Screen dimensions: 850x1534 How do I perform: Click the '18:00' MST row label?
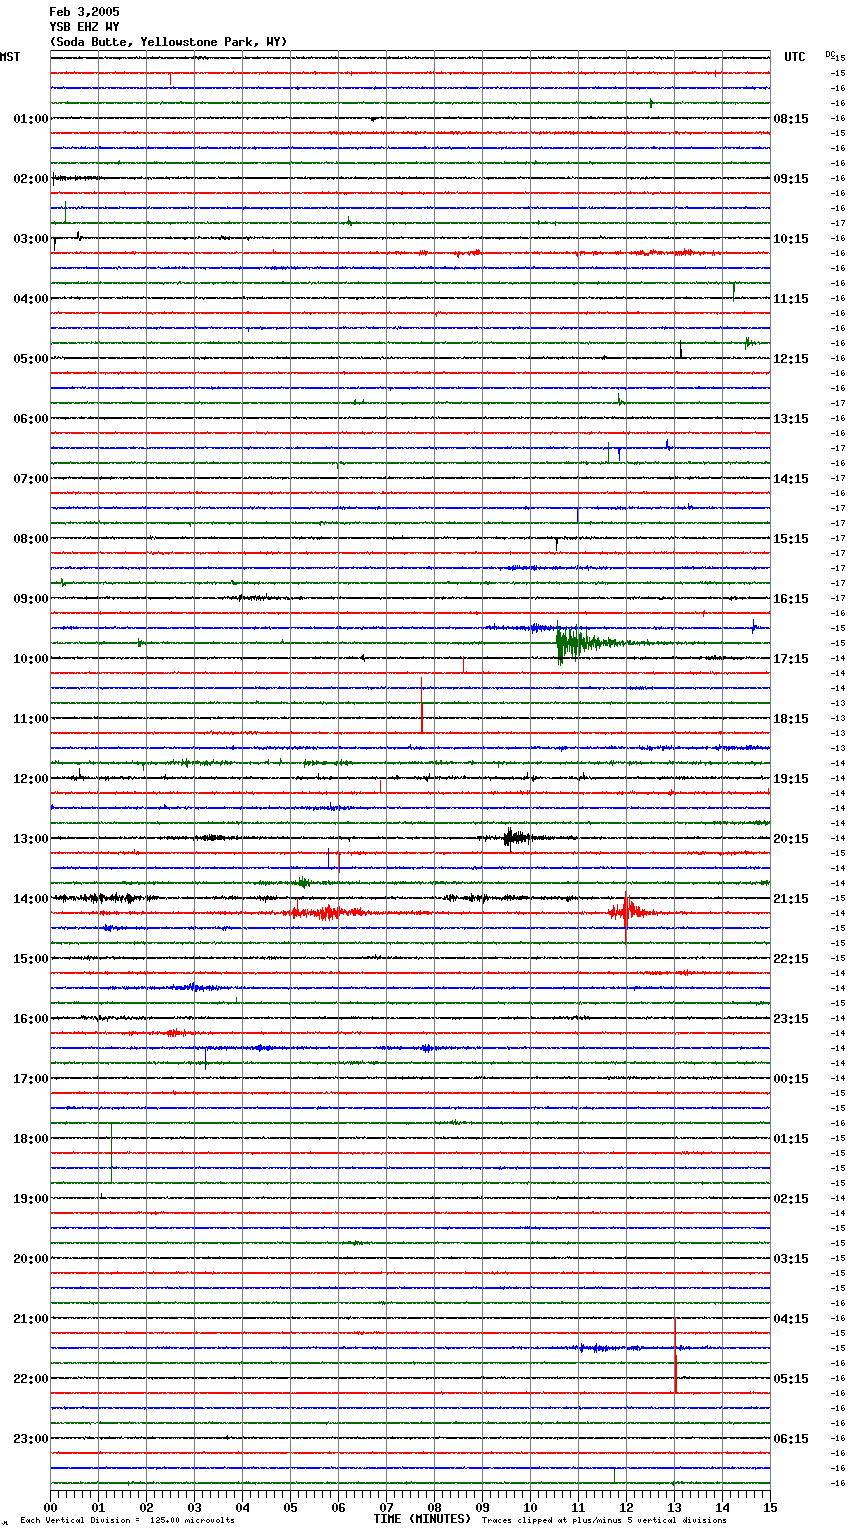click(31, 1139)
